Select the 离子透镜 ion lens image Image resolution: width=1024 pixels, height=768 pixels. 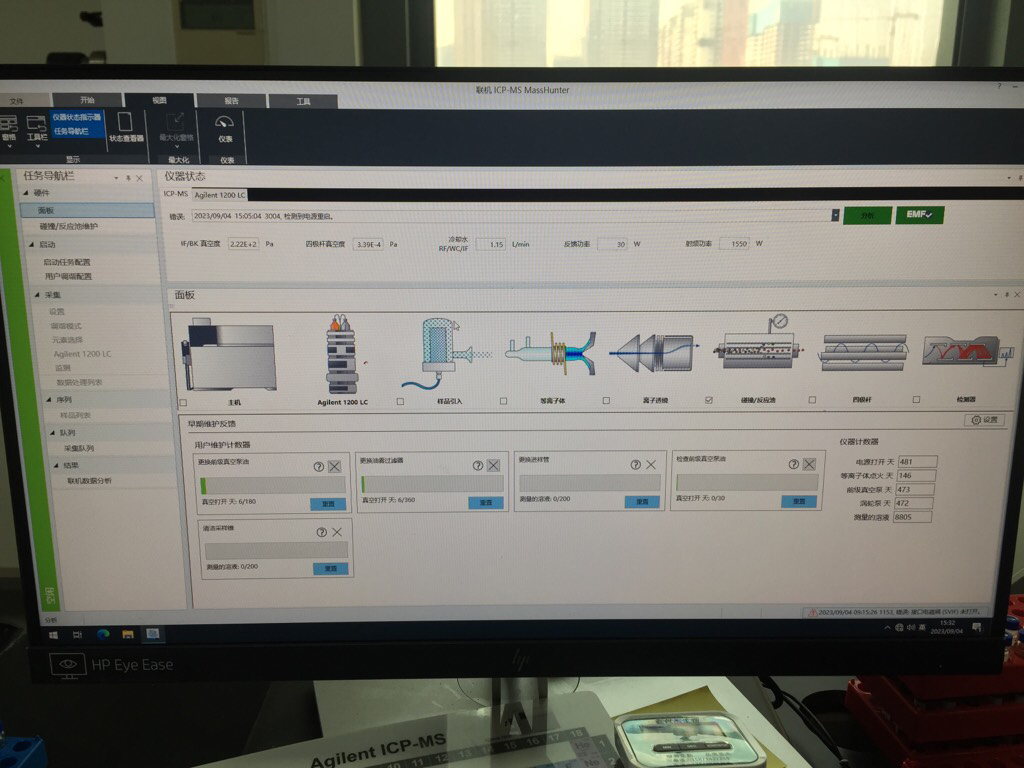(654, 353)
